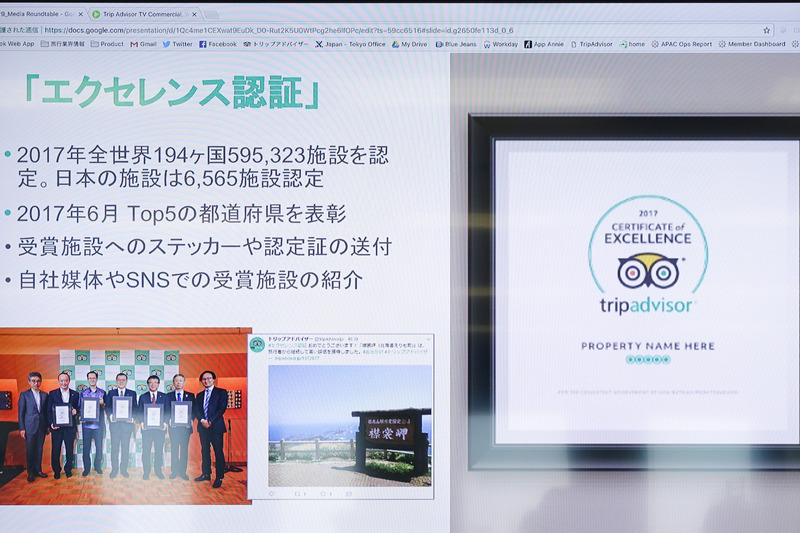Open the トリップアドバイザー bookmark
The image size is (800, 533).
[x=276, y=44]
